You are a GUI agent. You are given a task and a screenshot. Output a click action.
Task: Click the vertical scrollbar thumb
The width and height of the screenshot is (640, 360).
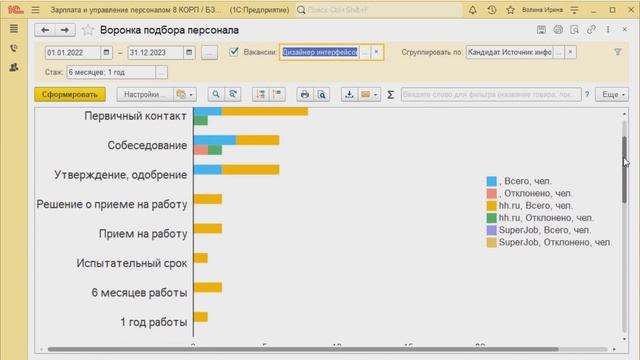[624, 169]
